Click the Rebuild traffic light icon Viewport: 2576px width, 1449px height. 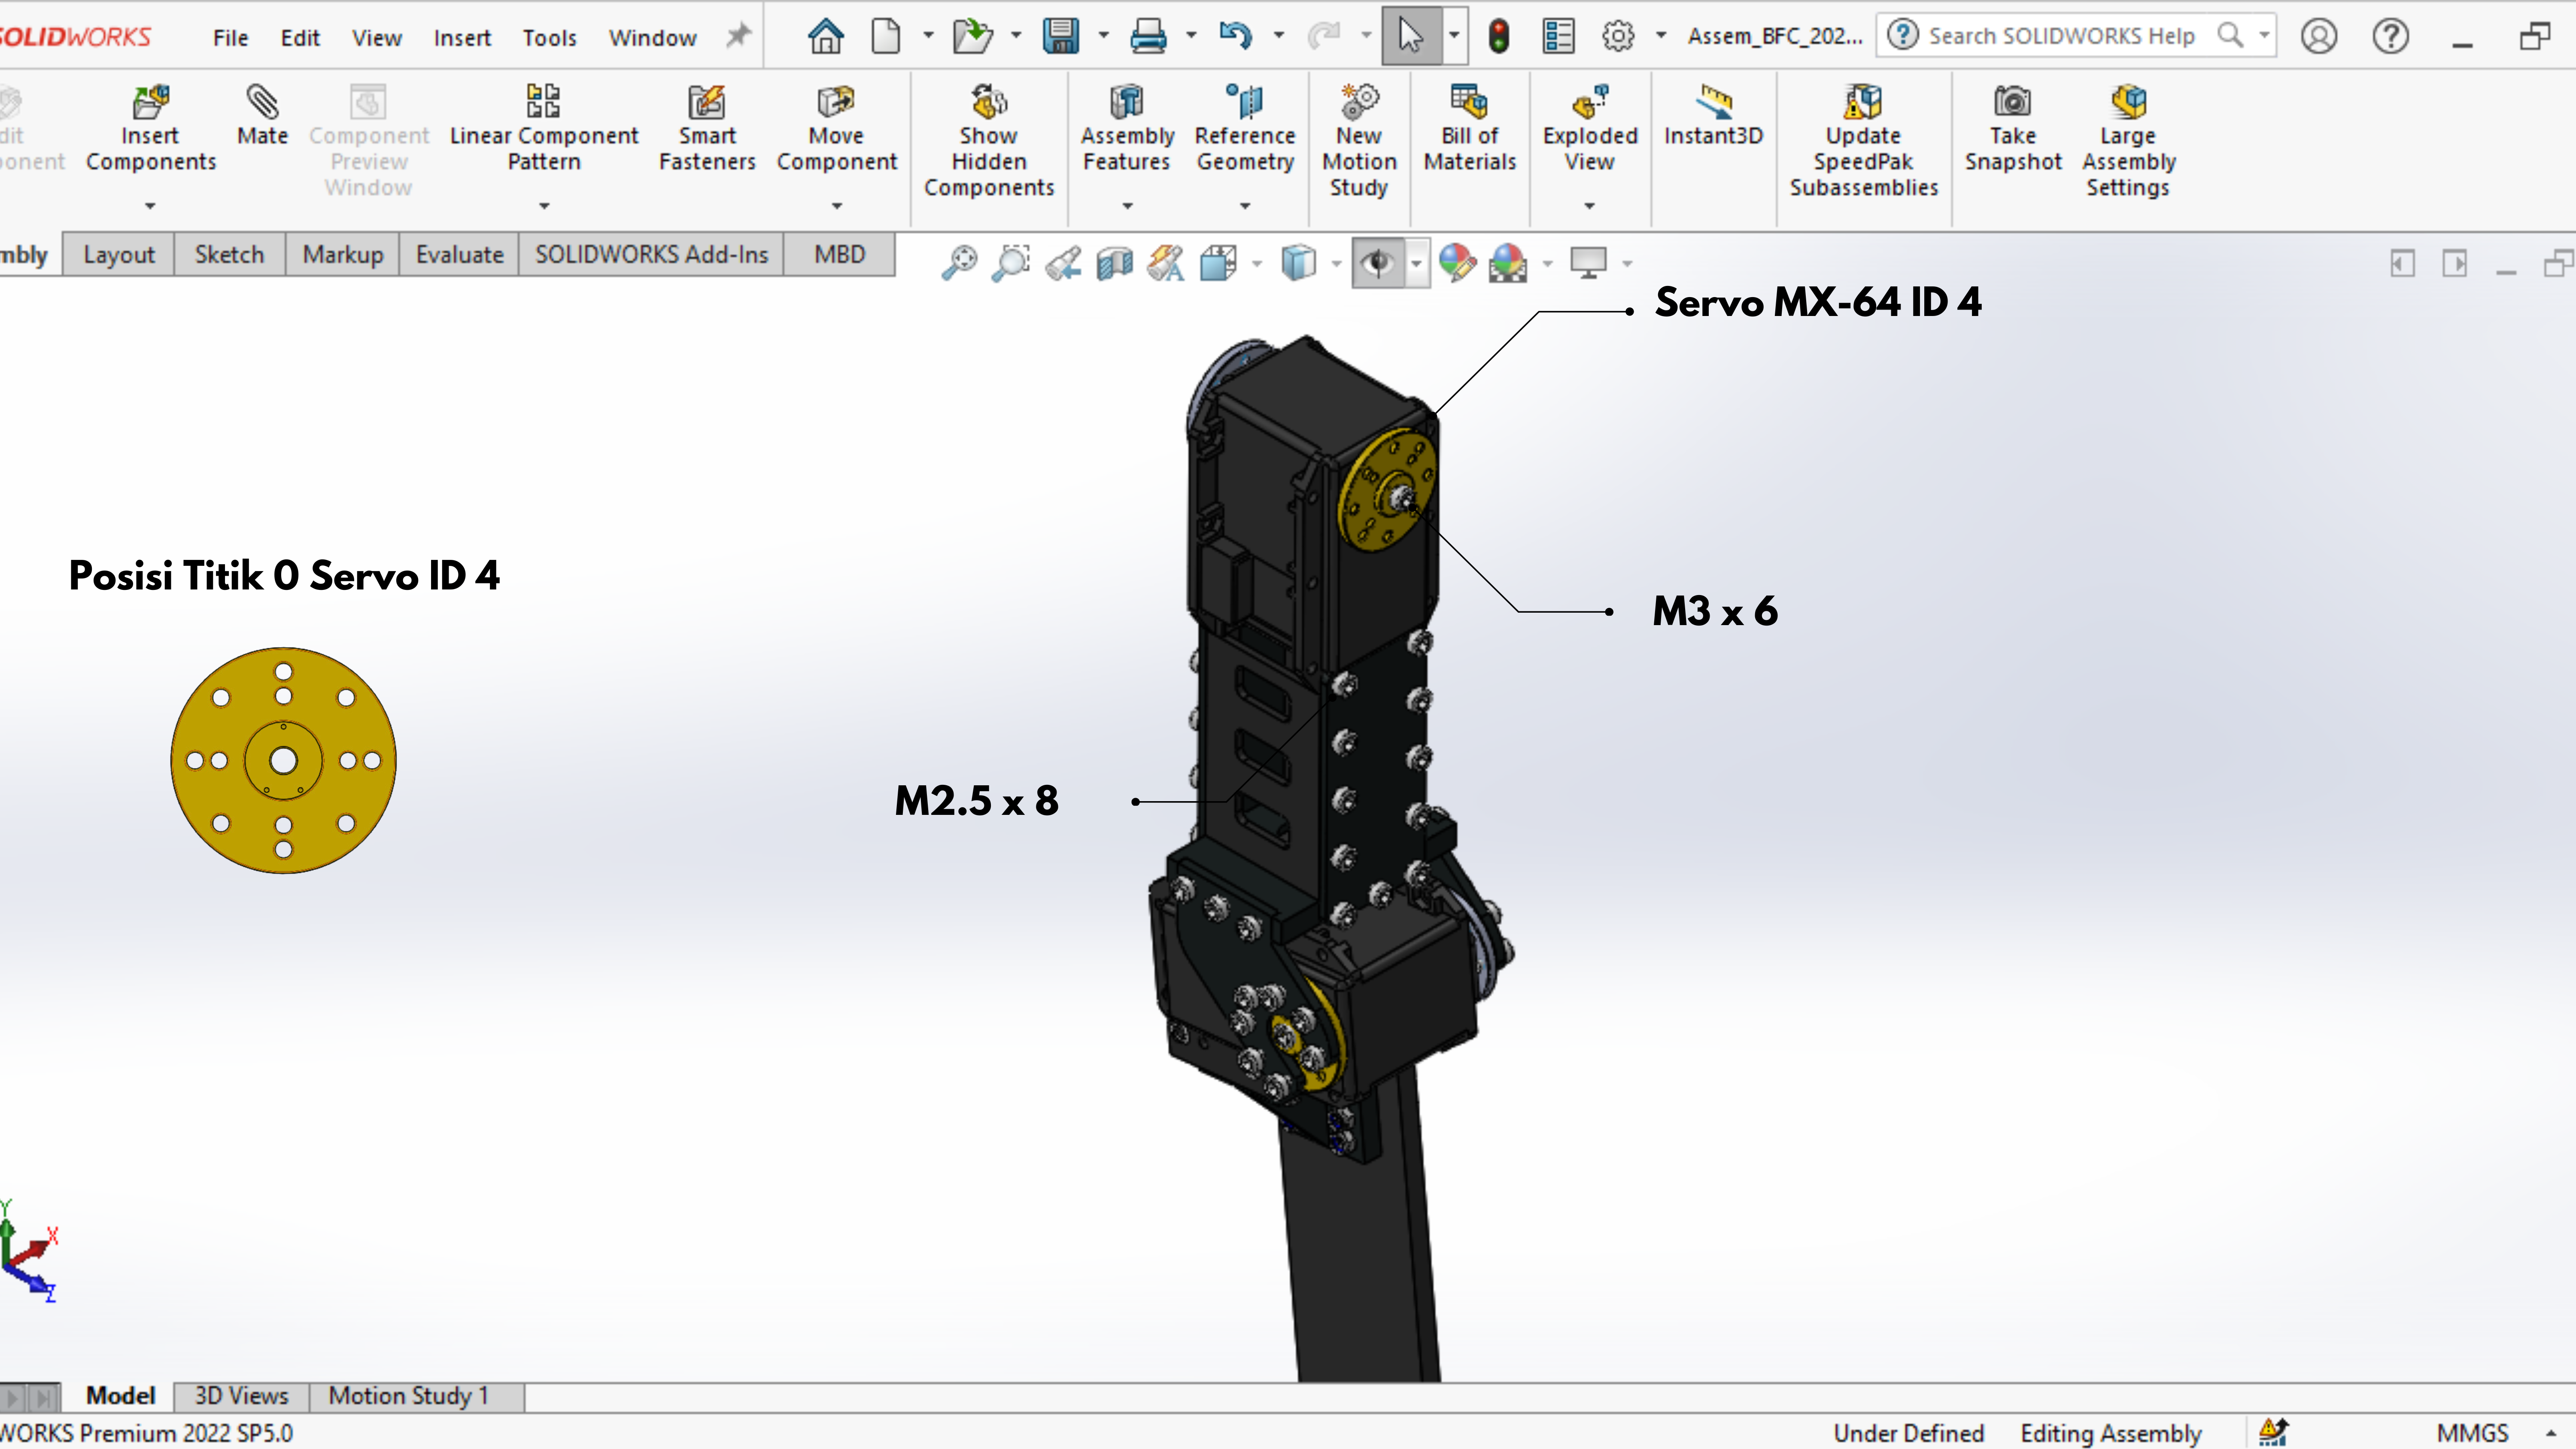pyautogui.click(x=1498, y=37)
